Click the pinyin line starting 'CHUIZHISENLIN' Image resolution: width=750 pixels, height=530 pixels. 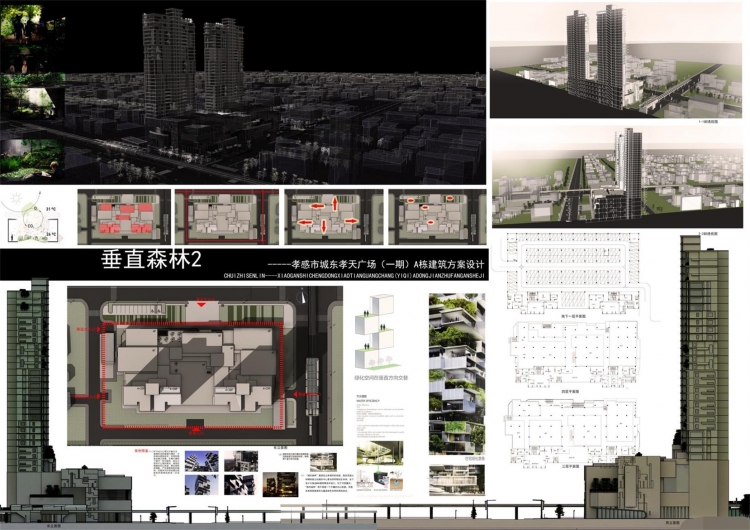(354, 276)
